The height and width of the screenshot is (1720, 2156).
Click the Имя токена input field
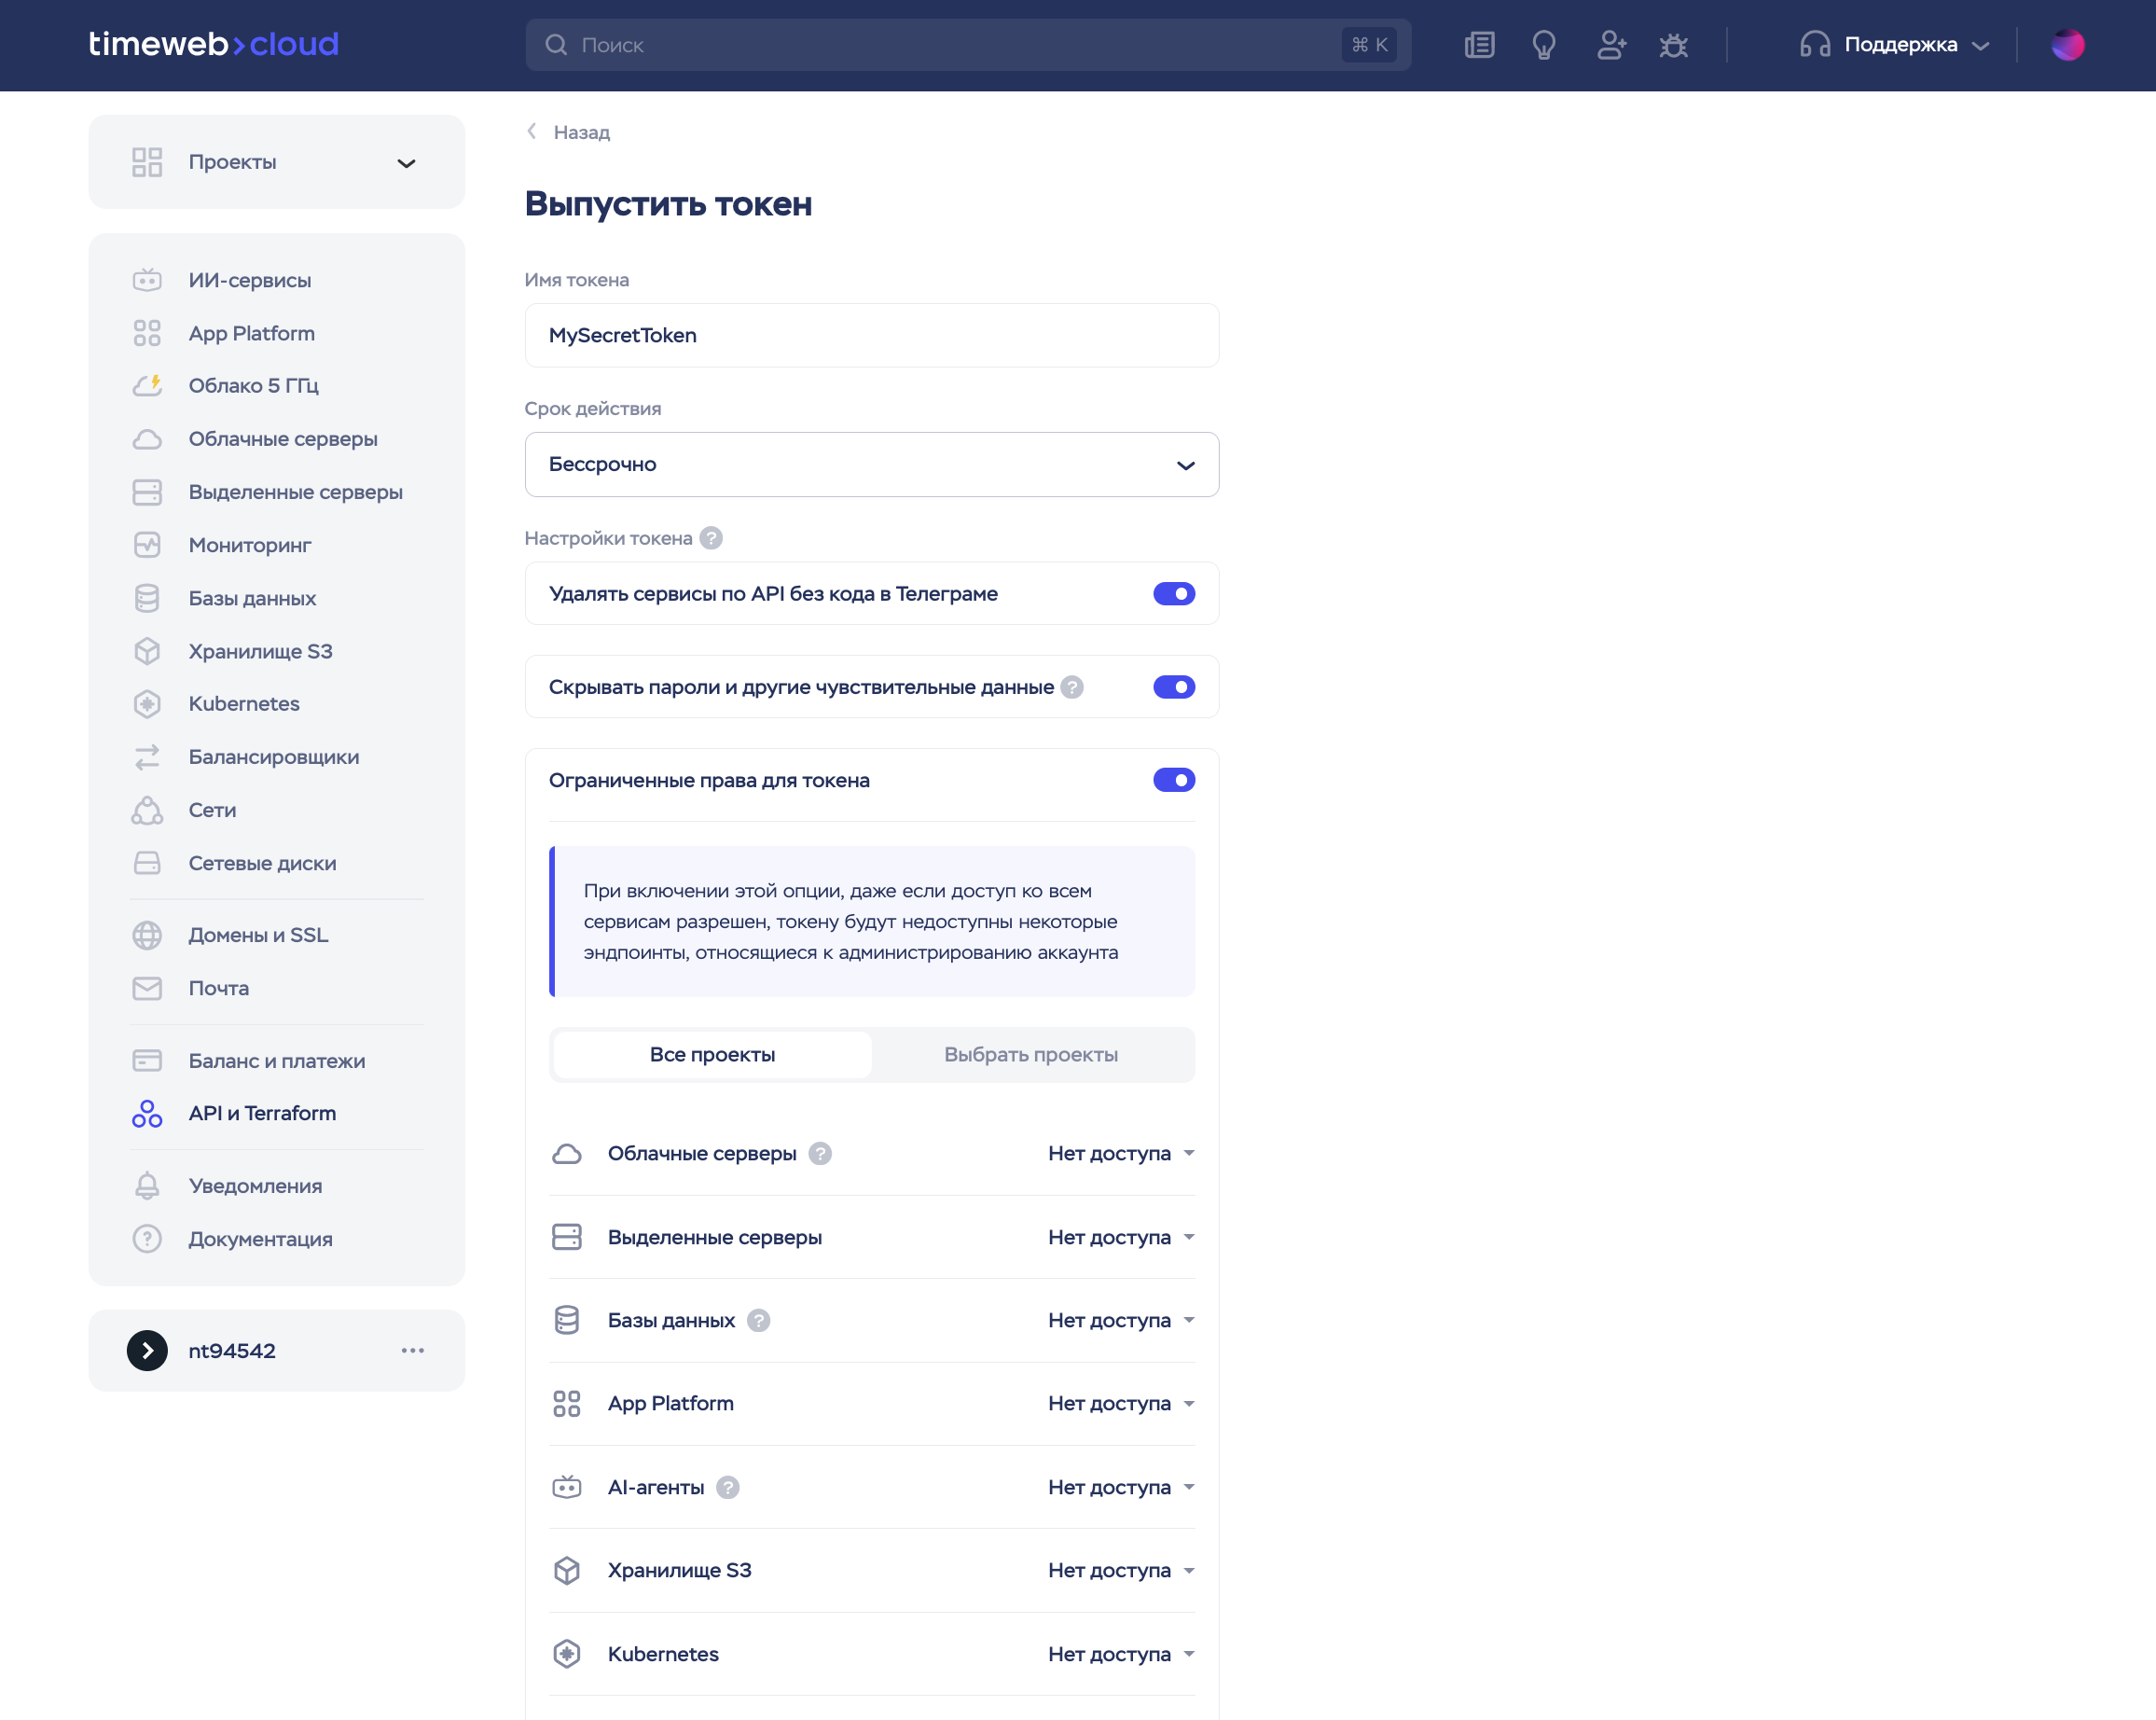pyautogui.click(x=871, y=335)
